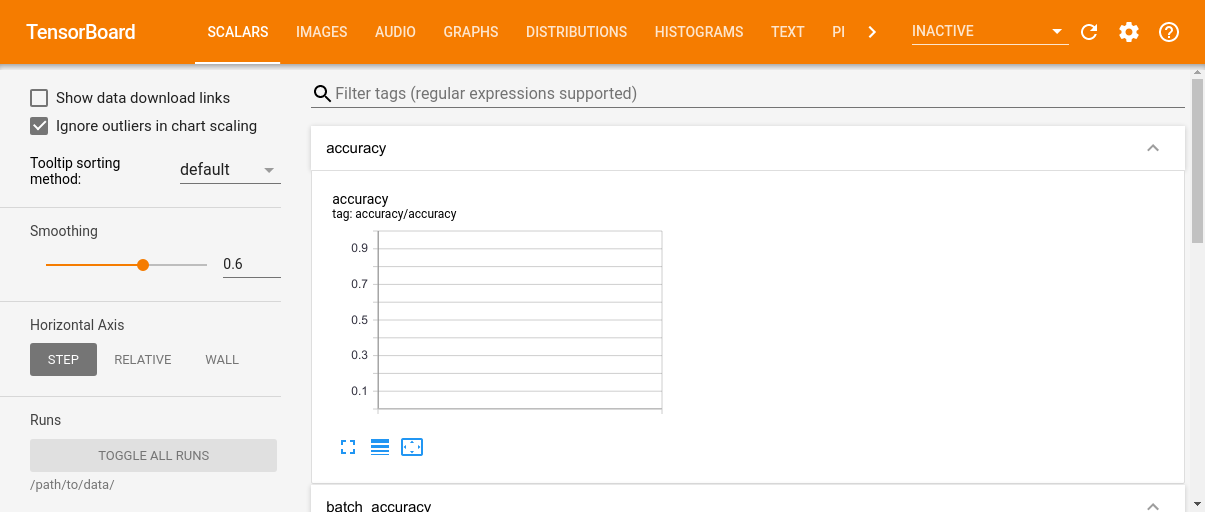Viewport: 1205px width, 512px height.
Task: Expand accuracy chart to full size
Action: 348,447
